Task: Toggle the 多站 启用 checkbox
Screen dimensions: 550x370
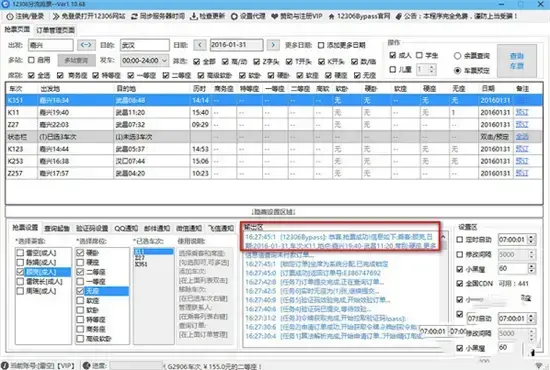Action: tap(31, 60)
